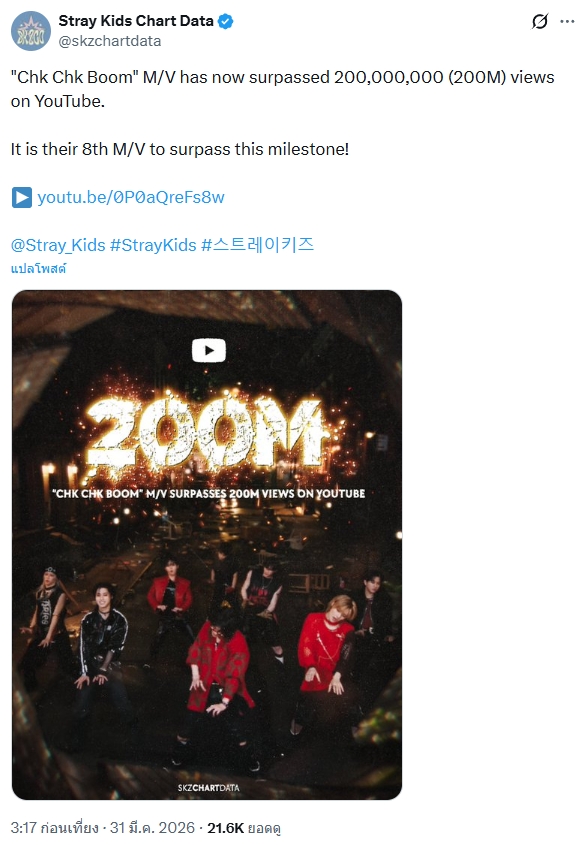Open Stray Kids Chart Data profile avatar
The width and height of the screenshot is (584, 845).
point(31,31)
